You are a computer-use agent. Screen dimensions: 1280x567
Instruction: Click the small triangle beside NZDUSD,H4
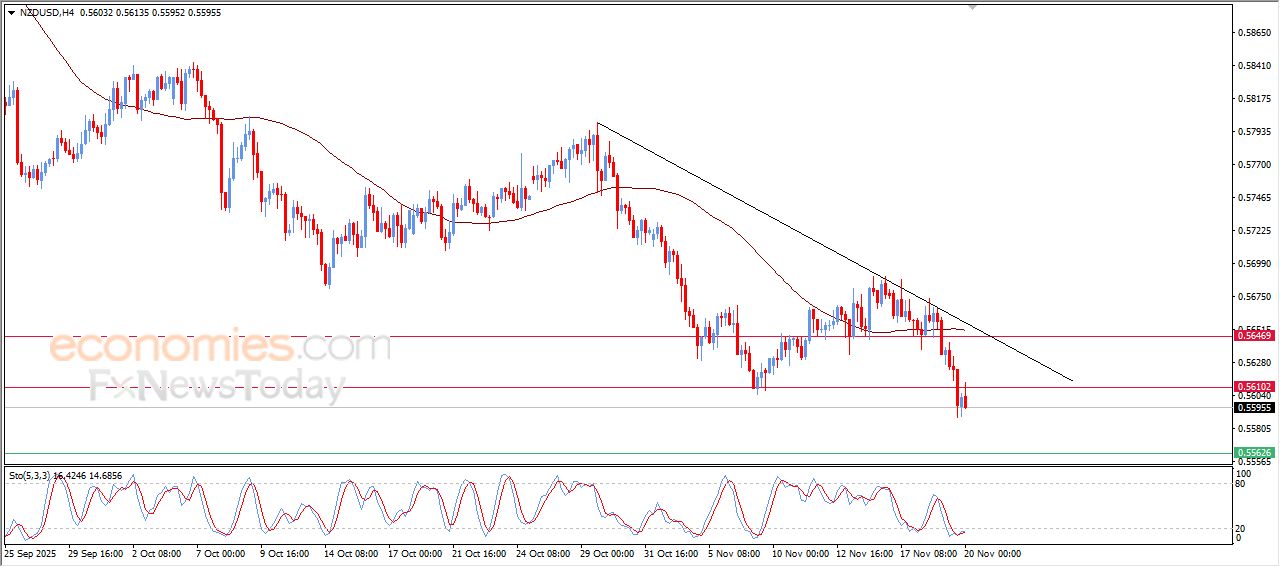(11, 13)
